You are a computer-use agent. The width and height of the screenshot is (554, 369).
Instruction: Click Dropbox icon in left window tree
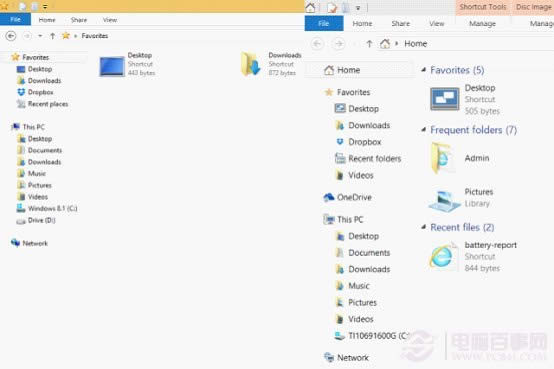(21, 92)
